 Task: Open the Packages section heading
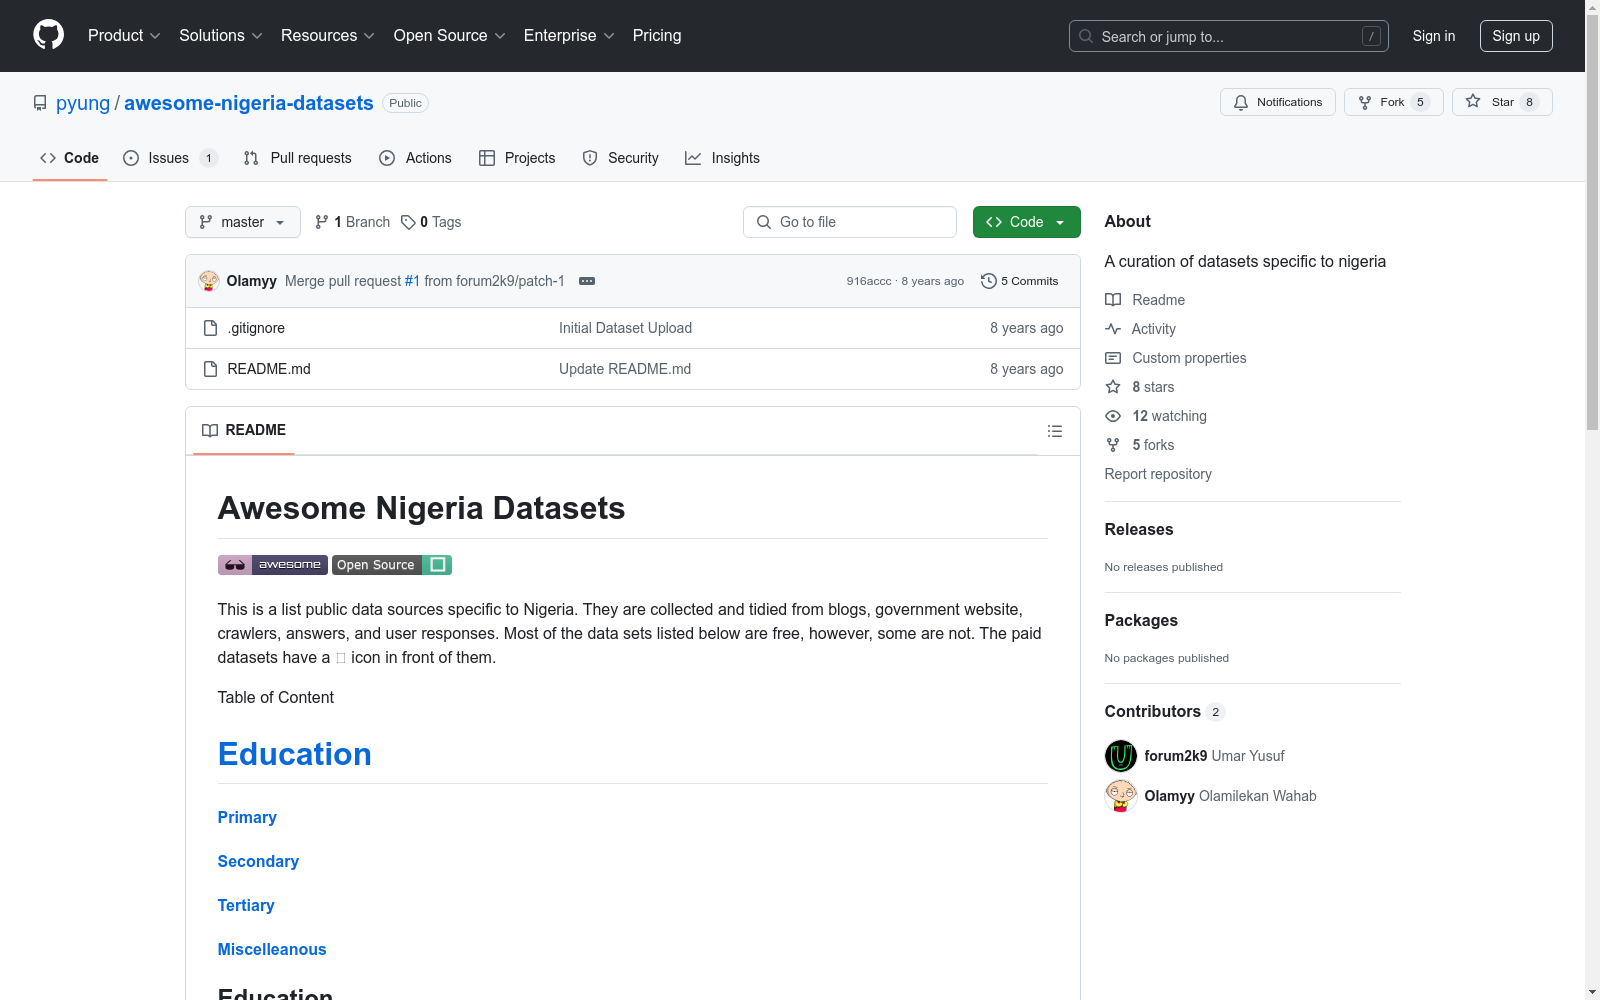[1141, 621]
